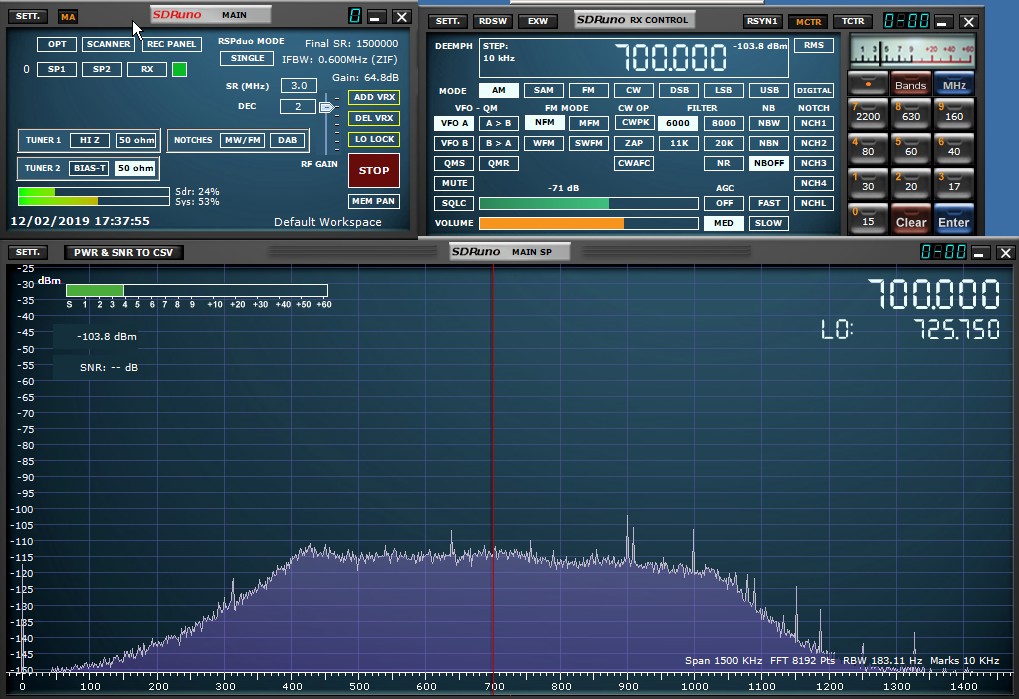Click SINGLE under RSPduo MODE

coord(248,58)
